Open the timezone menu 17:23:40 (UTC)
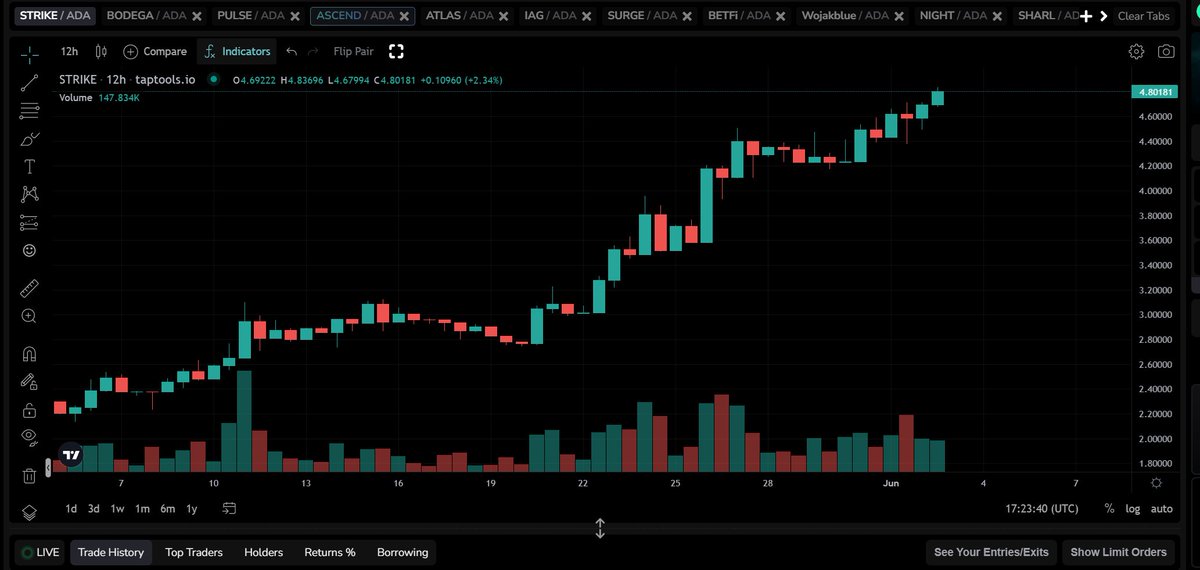This screenshot has width=1200, height=570. tap(1042, 508)
